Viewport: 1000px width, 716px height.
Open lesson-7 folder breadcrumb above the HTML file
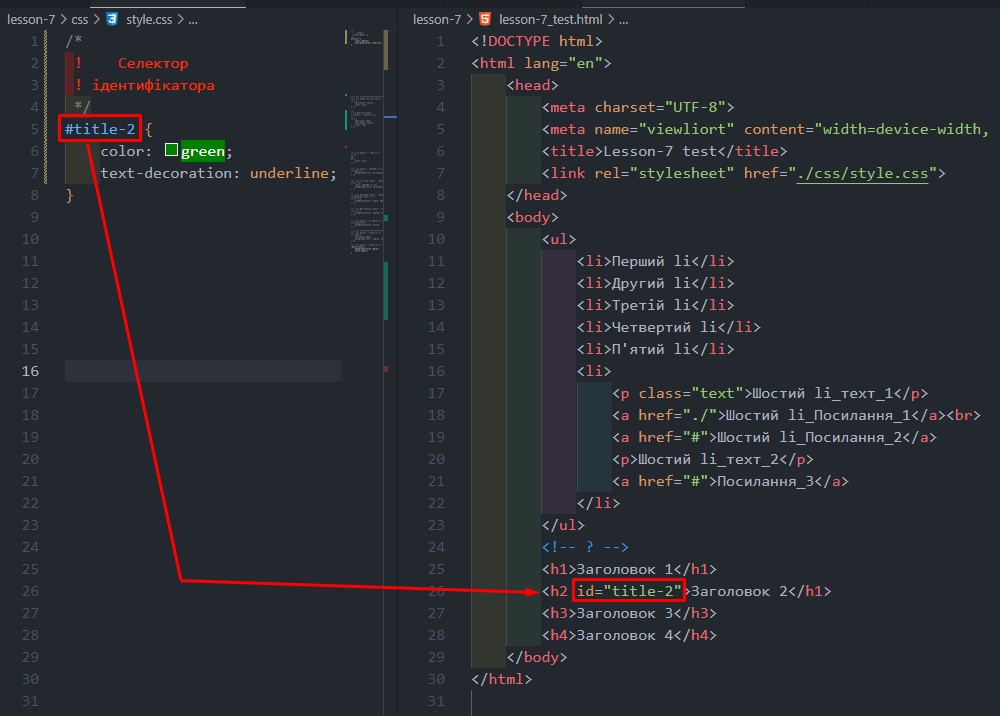437,20
